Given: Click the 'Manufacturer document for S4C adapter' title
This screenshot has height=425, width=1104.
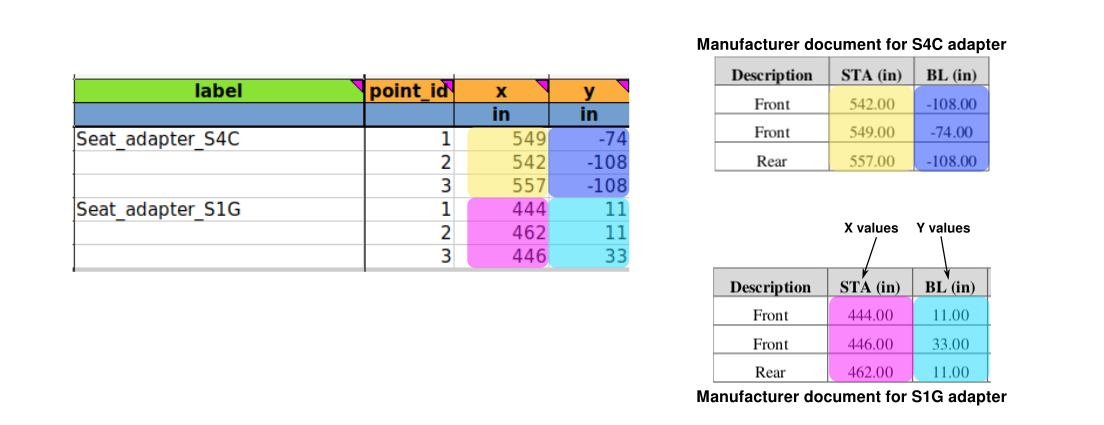Looking at the screenshot, I should [851, 44].
